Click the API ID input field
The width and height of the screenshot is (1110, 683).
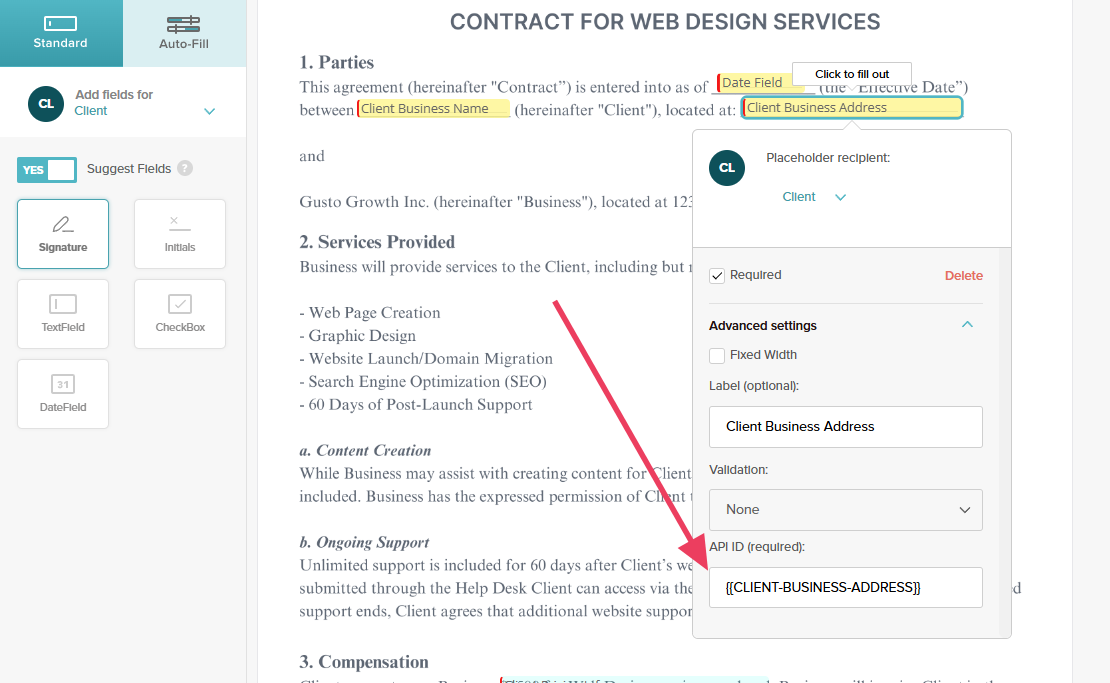point(846,587)
